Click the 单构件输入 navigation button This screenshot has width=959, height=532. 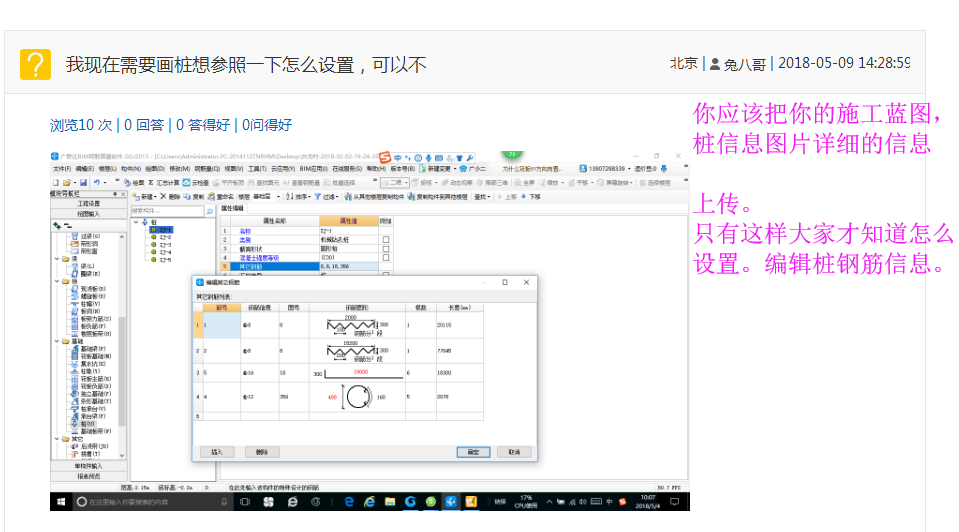pos(89,466)
